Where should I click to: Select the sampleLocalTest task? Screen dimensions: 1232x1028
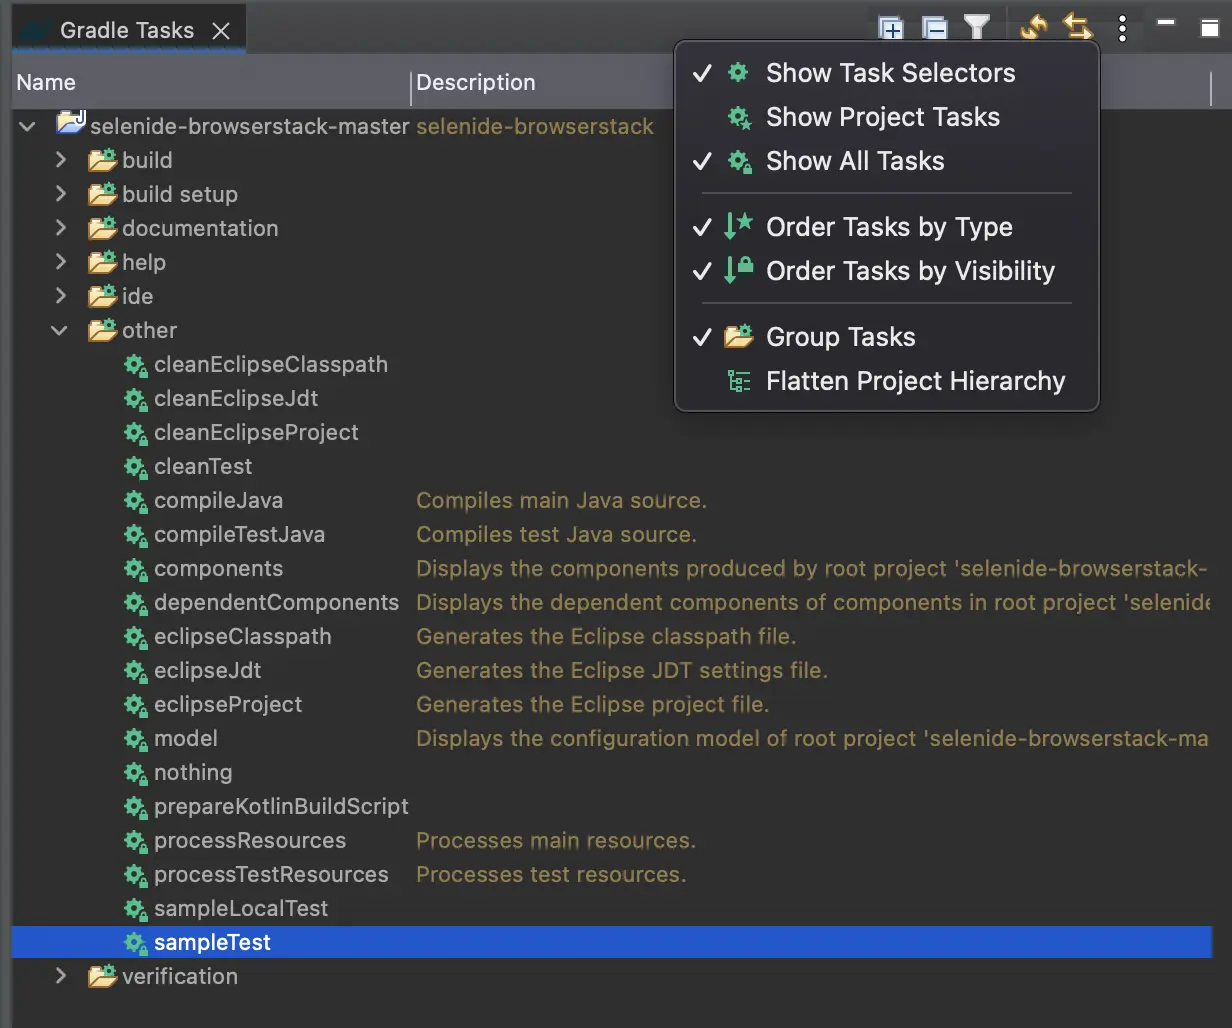click(240, 908)
